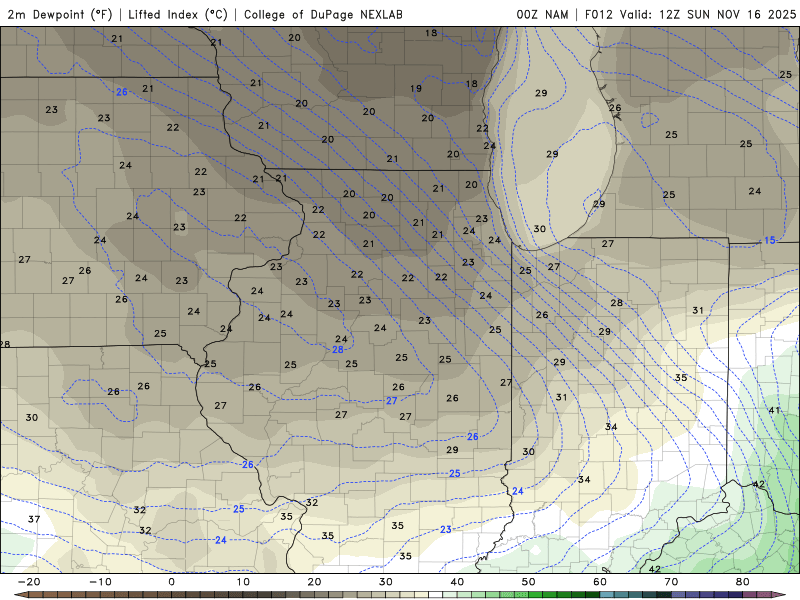This screenshot has height=600, width=800.
Task: Select the "Lifted Index (°C)" header label
Action: 178,14
